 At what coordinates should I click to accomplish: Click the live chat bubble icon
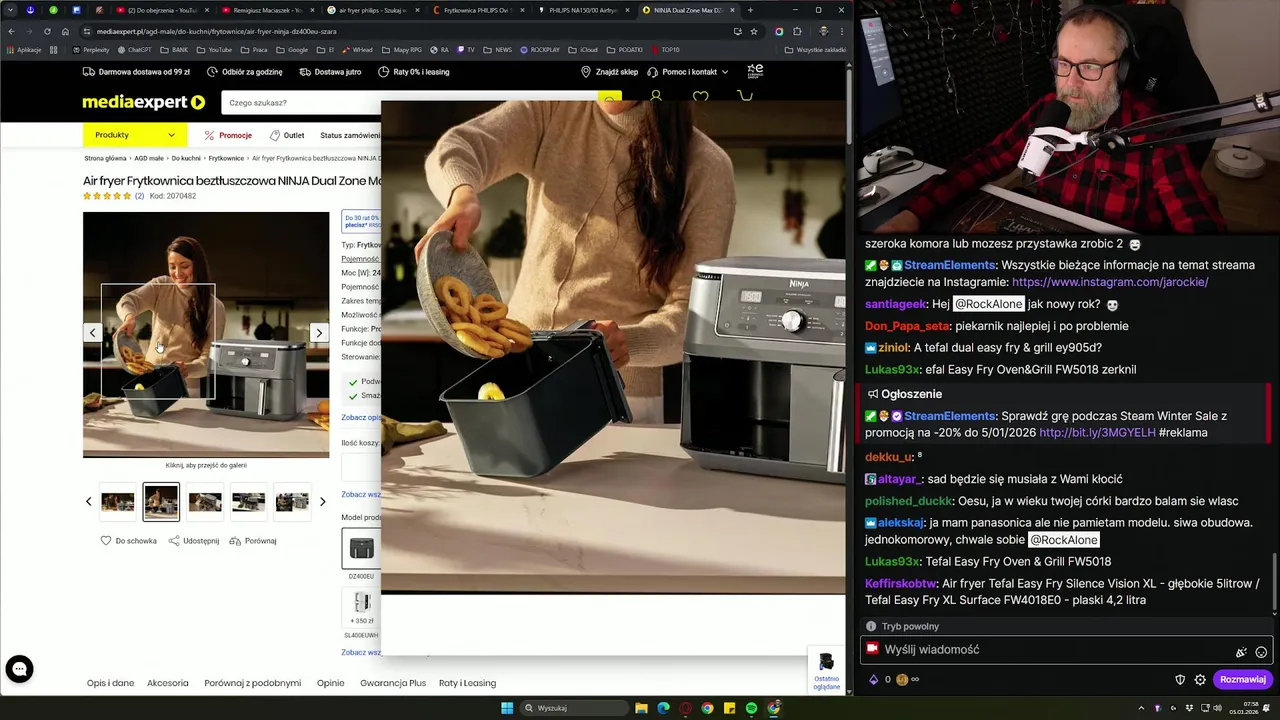(19, 669)
